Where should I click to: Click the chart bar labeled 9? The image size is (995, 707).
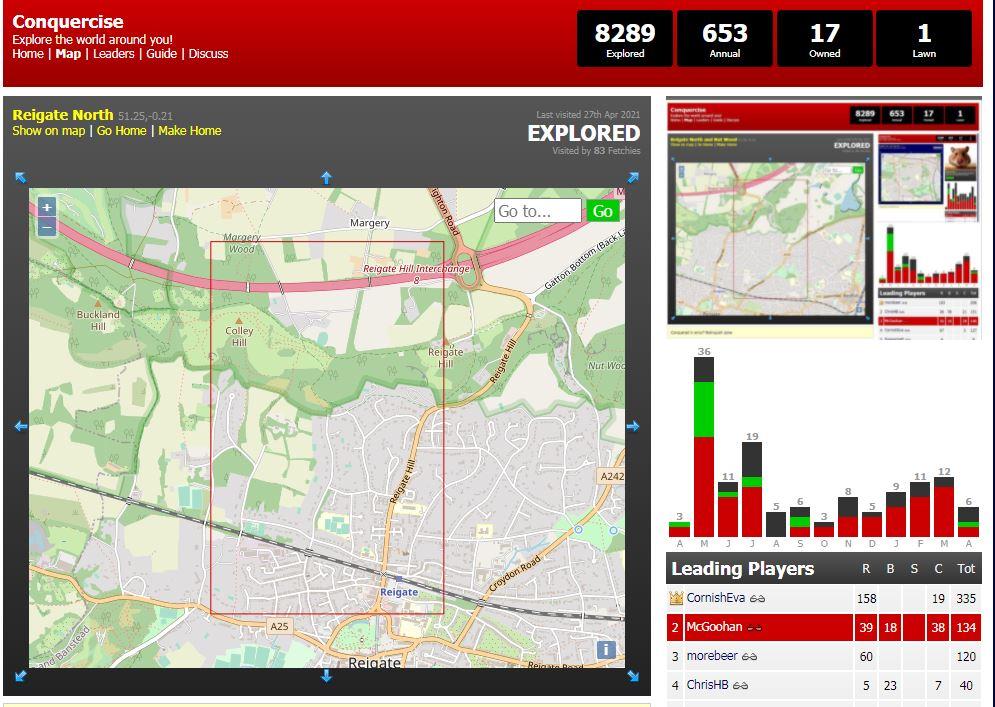pos(896,515)
